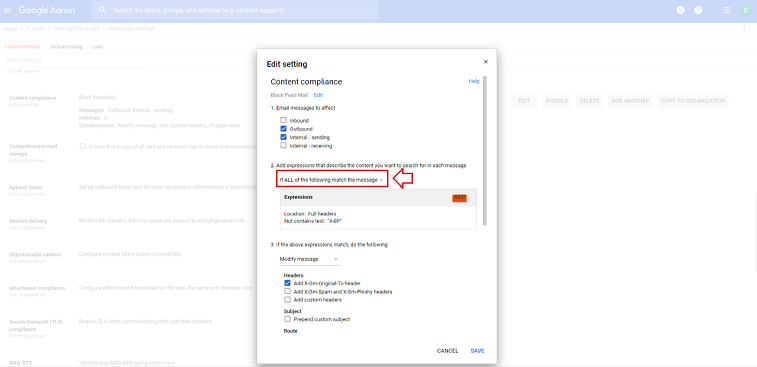This screenshot has height=367, width=757.
Task: Uncheck the Outbound checkbox
Action: tap(283, 129)
